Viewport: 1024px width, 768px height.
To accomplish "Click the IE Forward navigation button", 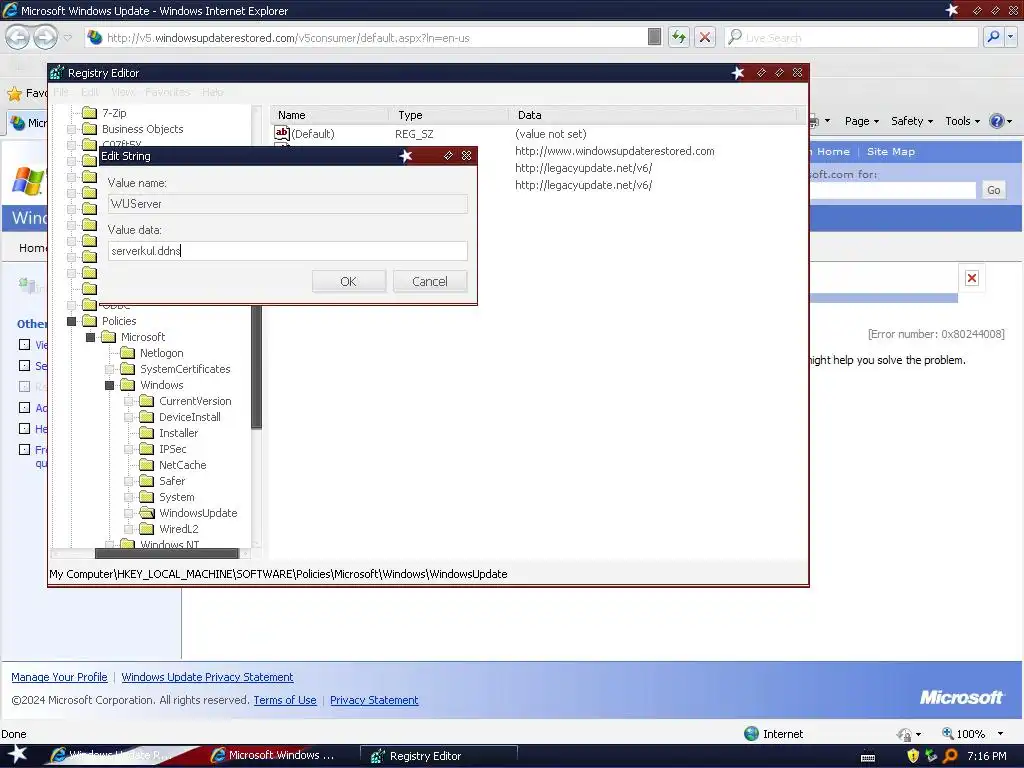I will click(x=45, y=37).
